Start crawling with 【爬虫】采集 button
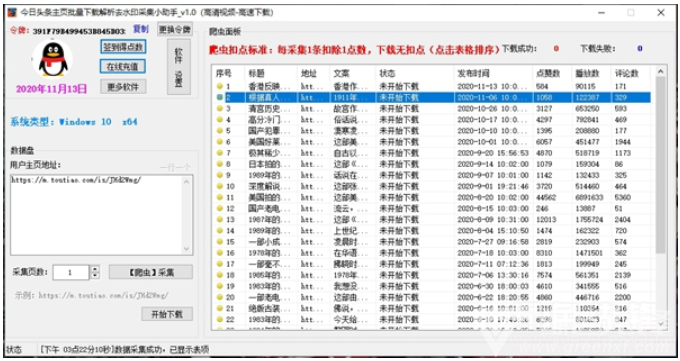680x361 pixels. (151, 272)
